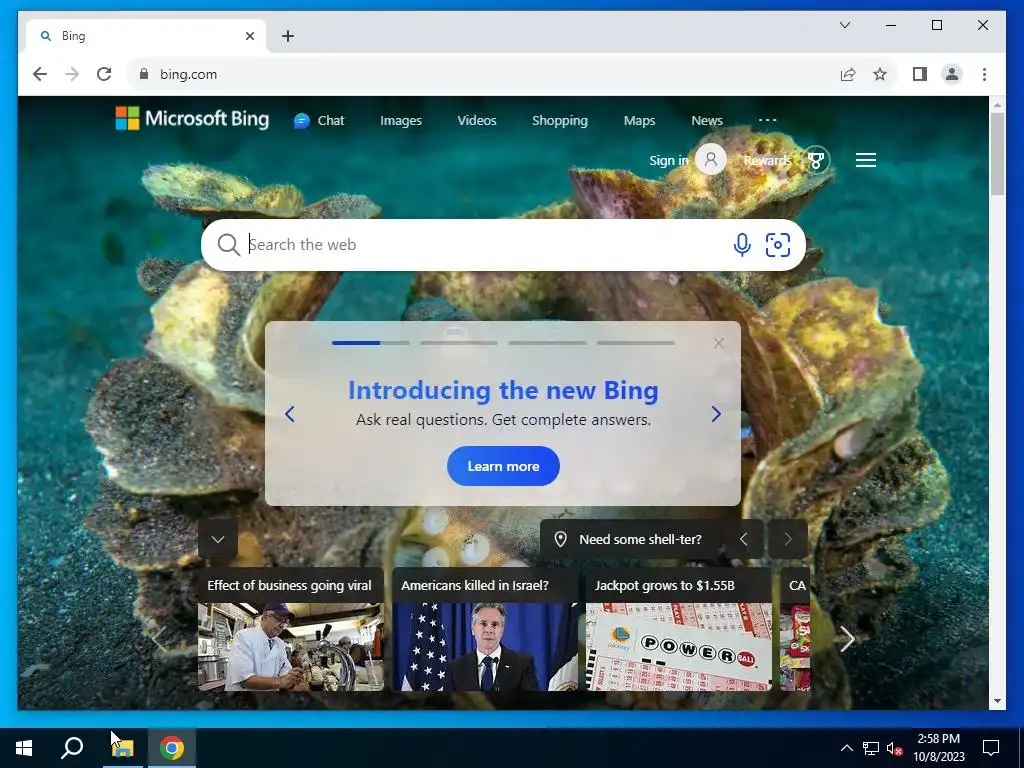
Task: Collapse the news feed chevron
Action: tap(218, 539)
